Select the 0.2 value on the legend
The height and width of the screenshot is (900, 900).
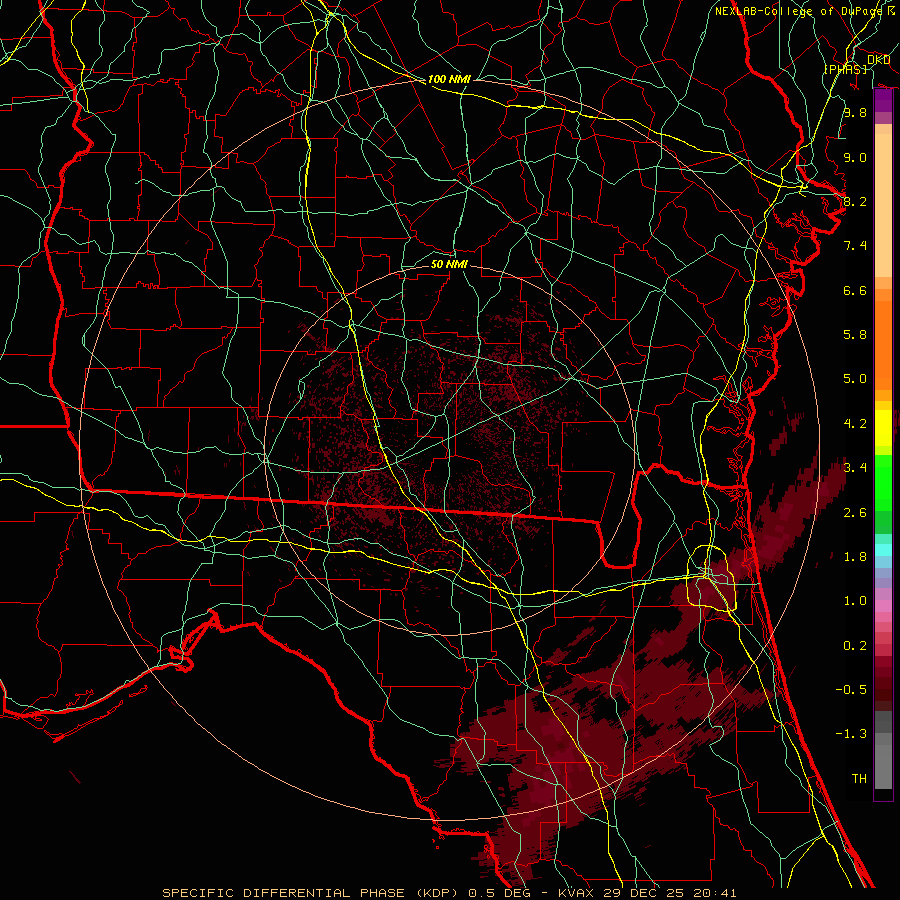click(855, 646)
